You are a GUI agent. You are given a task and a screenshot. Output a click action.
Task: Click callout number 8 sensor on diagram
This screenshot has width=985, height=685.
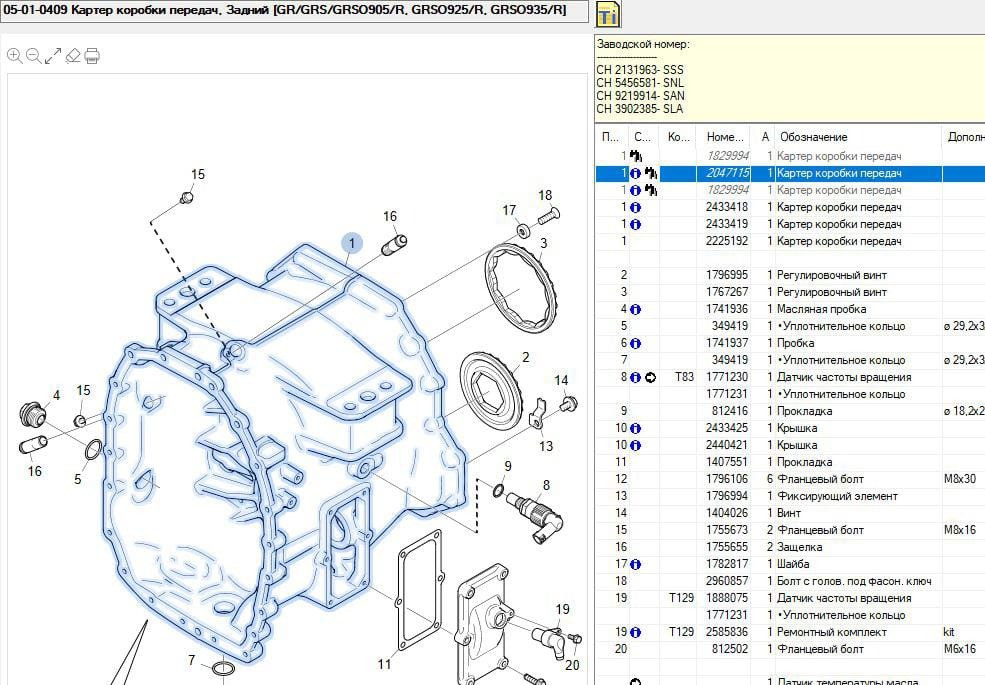[546, 485]
